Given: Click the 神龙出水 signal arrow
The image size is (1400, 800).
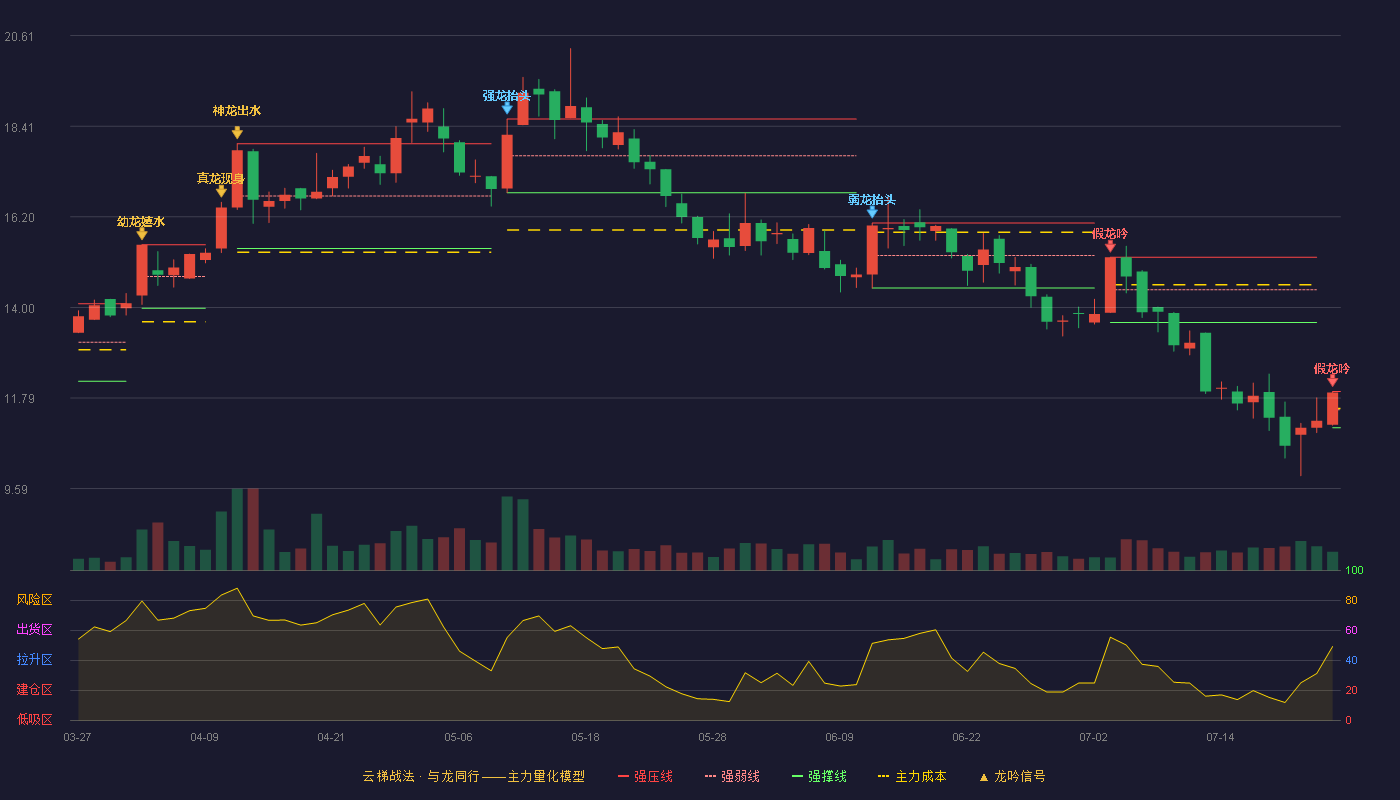Looking at the screenshot, I should (237, 132).
